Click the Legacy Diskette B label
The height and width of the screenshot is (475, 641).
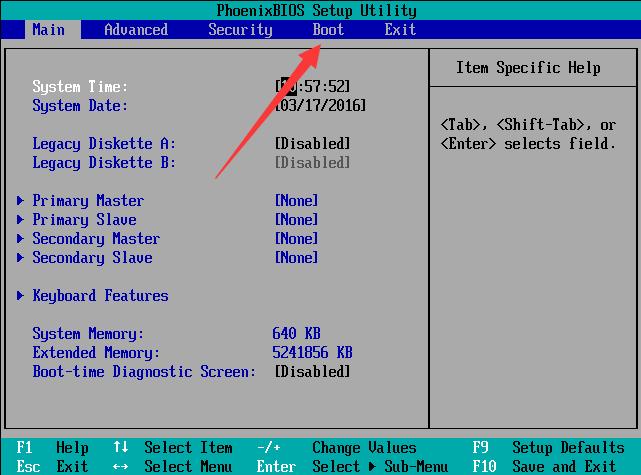coord(104,163)
